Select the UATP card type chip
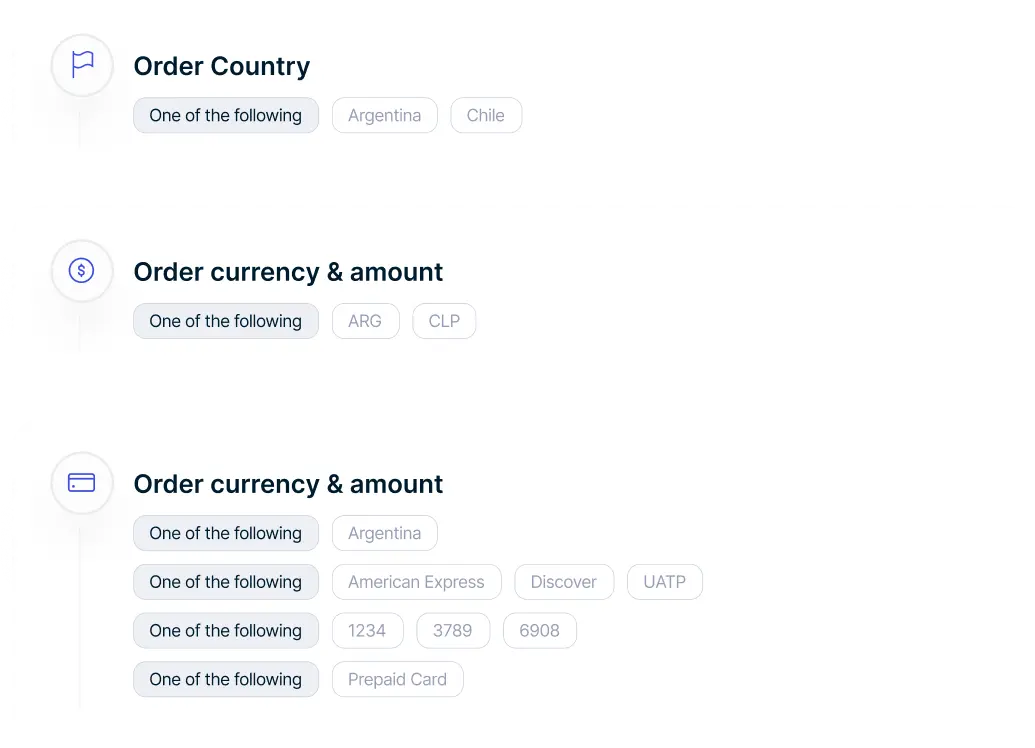Image resolution: width=1035 pixels, height=748 pixels. (x=664, y=581)
